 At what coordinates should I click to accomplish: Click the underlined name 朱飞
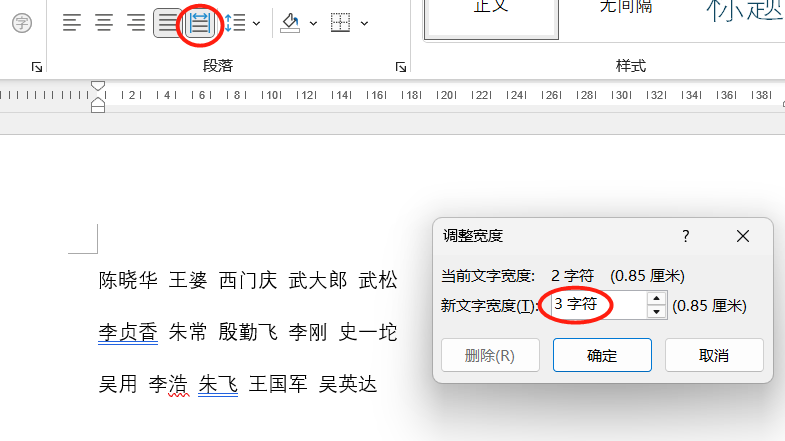218,384
